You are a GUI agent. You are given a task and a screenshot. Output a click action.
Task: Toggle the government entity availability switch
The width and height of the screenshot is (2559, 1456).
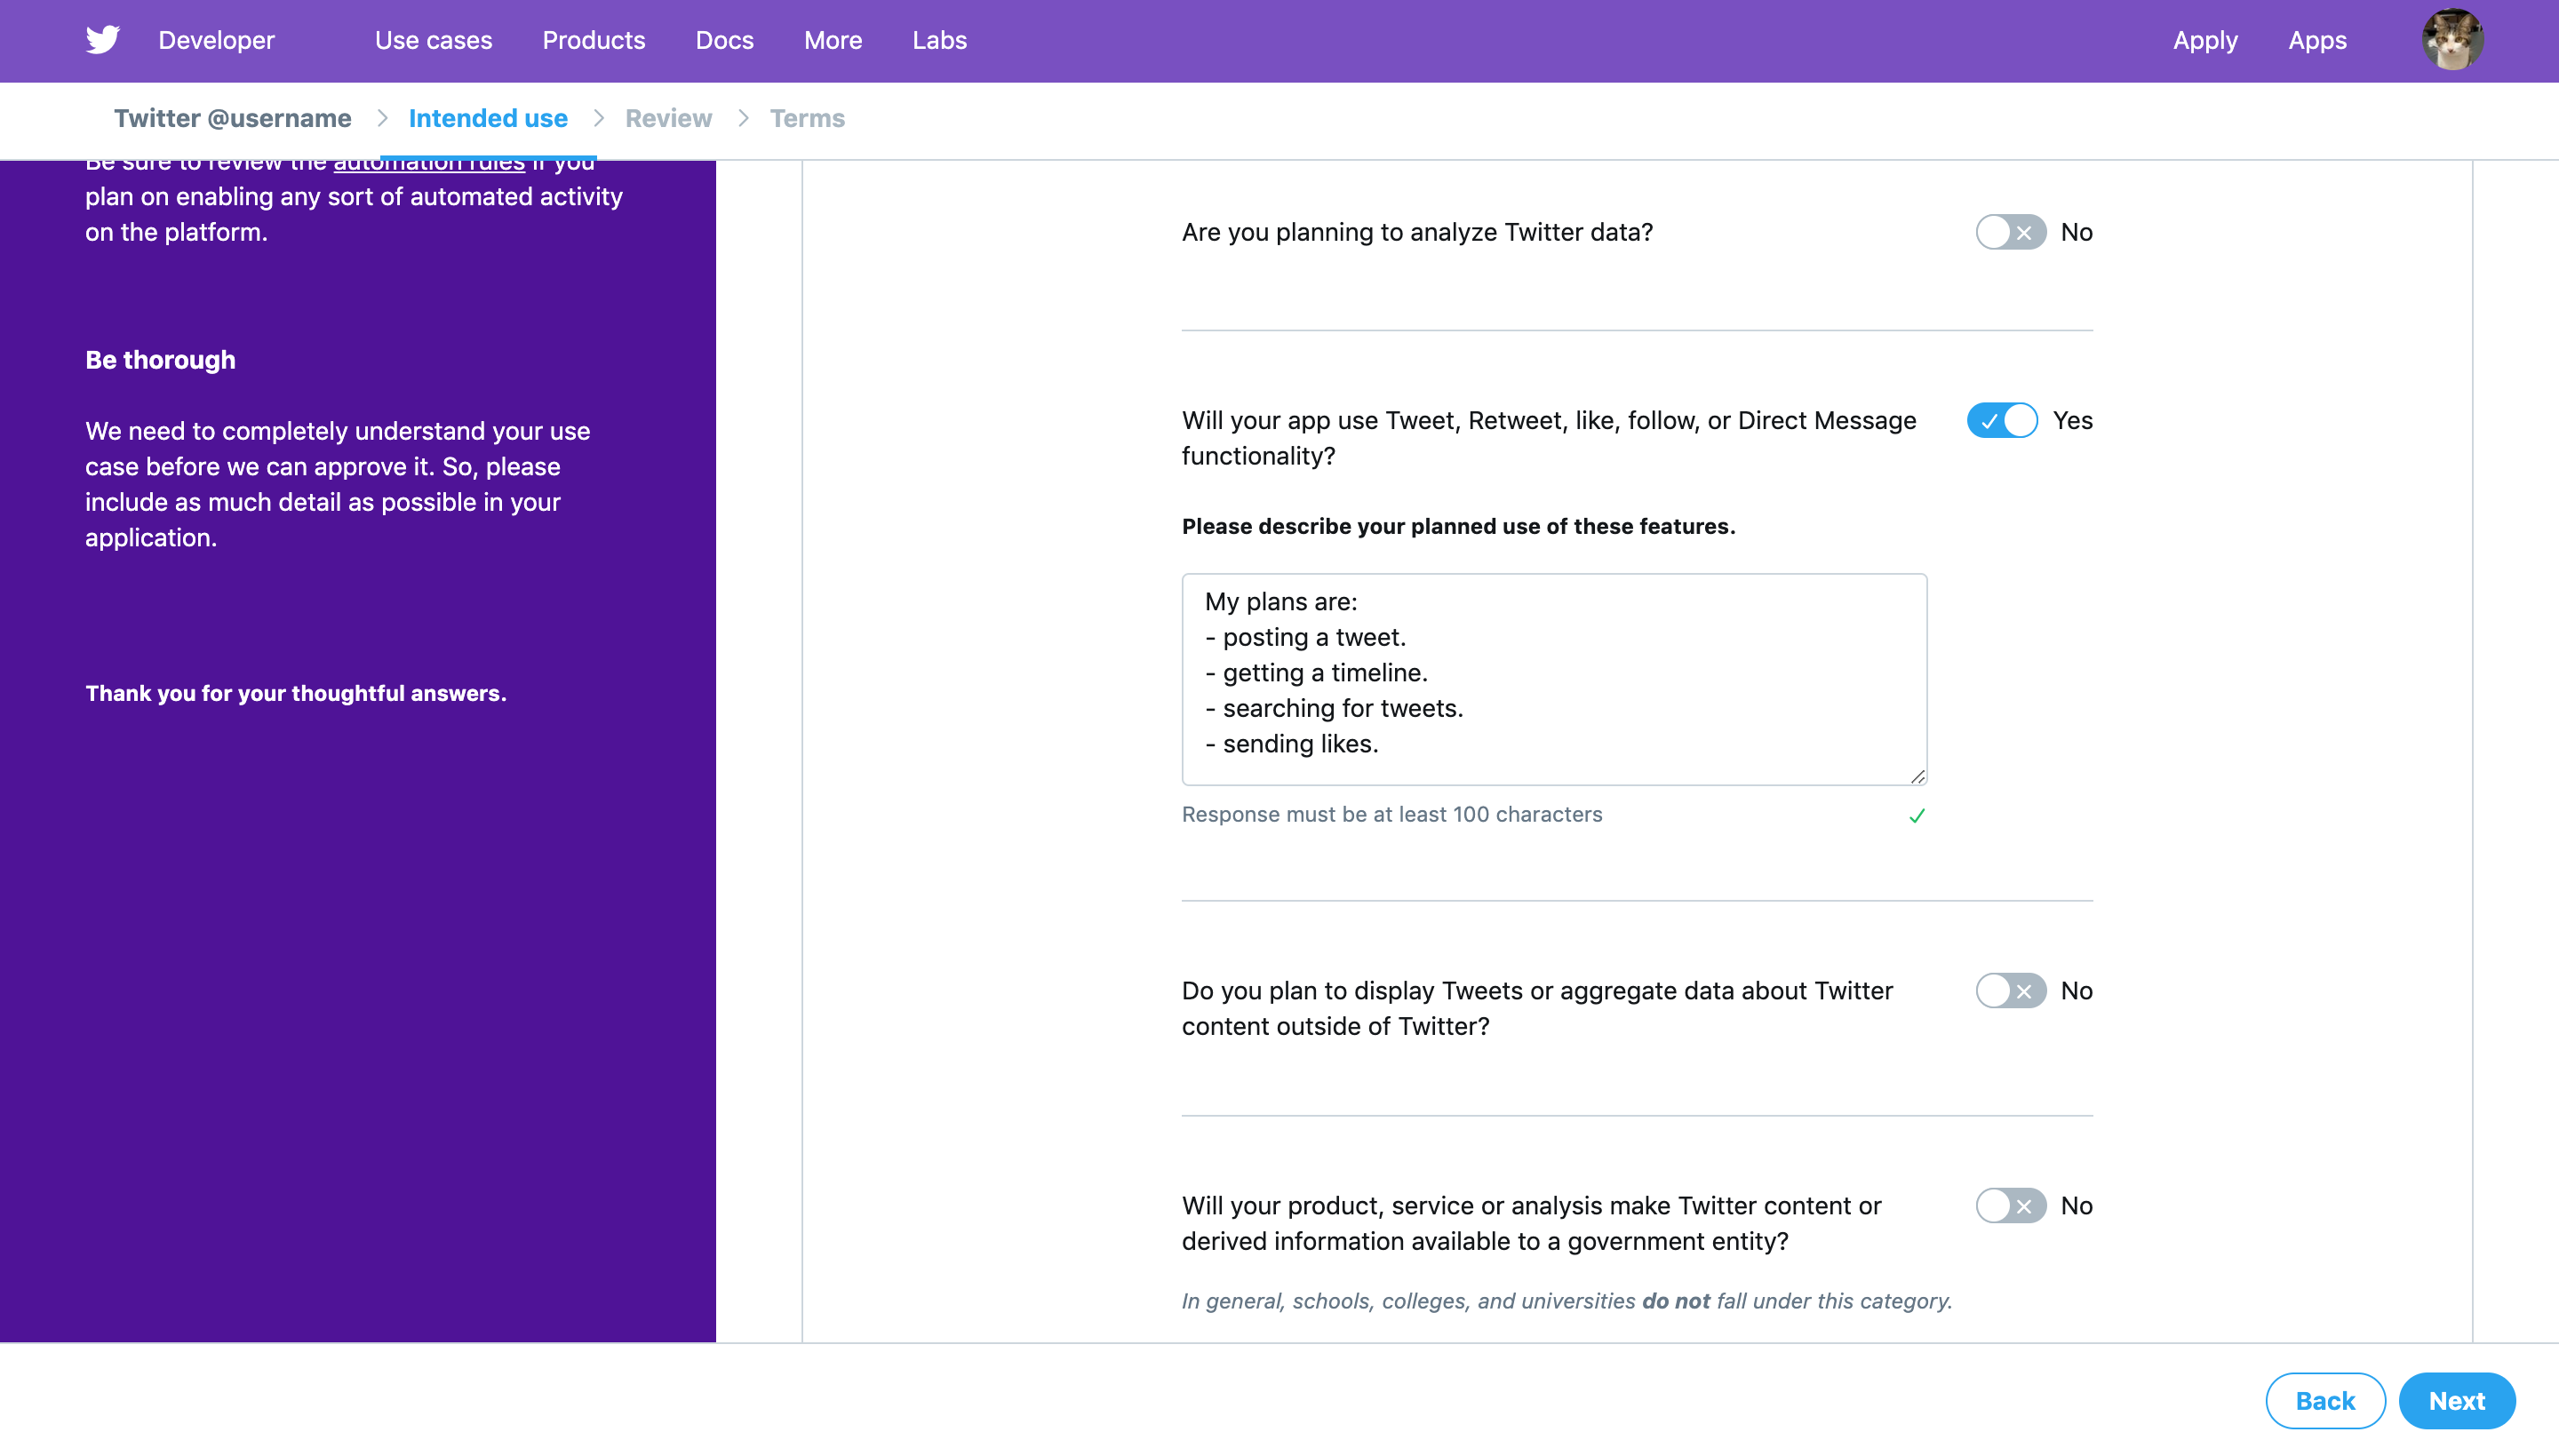(x=2010, y=1205)
